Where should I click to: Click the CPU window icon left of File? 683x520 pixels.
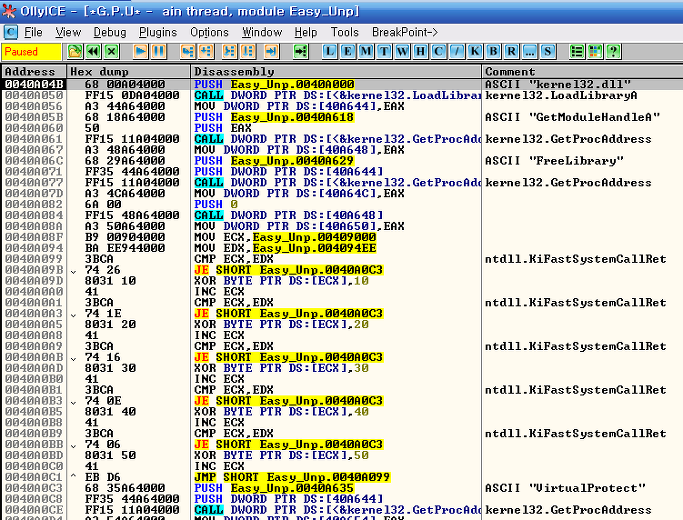pos(10,32)
